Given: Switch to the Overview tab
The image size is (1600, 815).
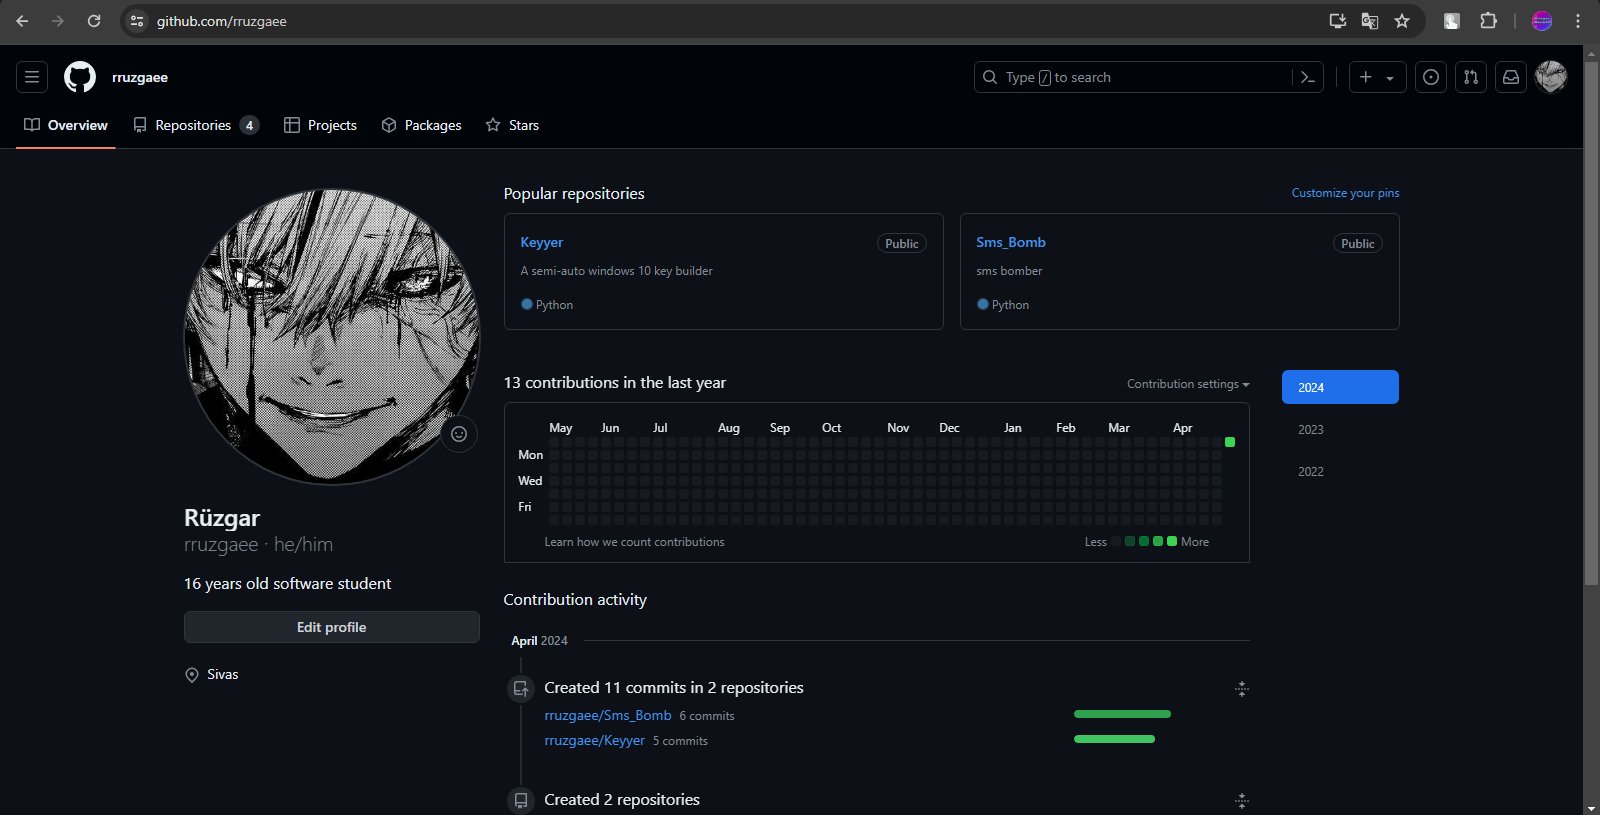Looking at the screenshot, I should pyautogui.click(x=66, y=125).
